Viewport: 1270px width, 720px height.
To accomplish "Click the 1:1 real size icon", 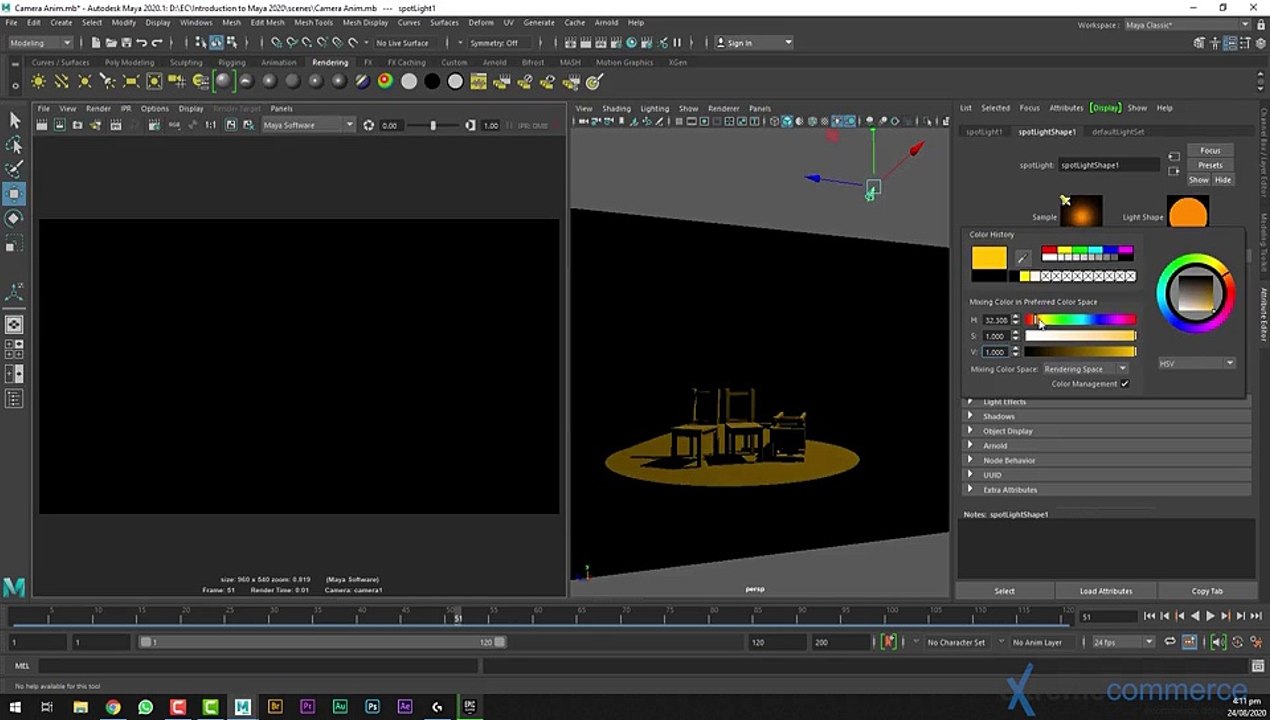I will [211, 125].
